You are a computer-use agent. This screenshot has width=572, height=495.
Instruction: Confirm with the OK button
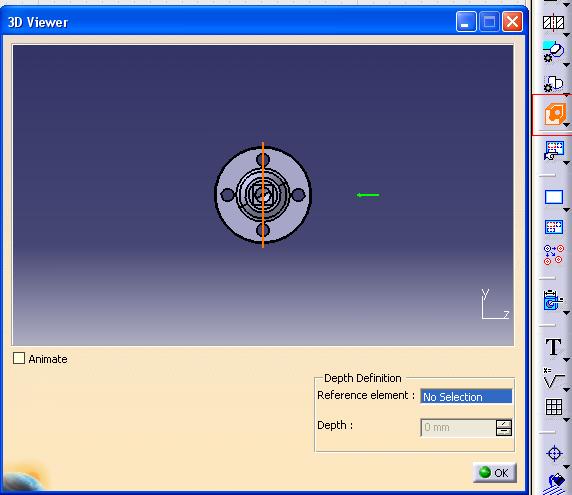click(495, 473)
